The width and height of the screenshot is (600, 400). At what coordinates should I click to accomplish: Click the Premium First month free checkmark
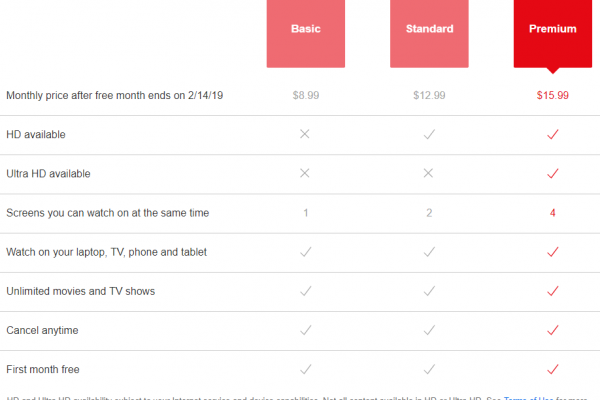pyautogui.click(x=553, y=369)
